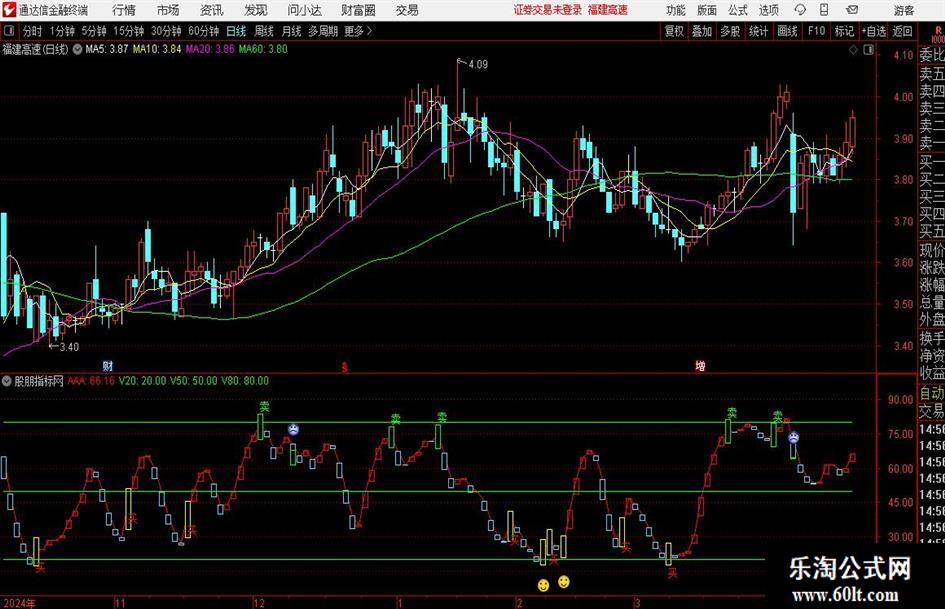
Task: Click the left yellow smiley icon below the indicator
Action: pyautogui.click(x=543, y=585)
